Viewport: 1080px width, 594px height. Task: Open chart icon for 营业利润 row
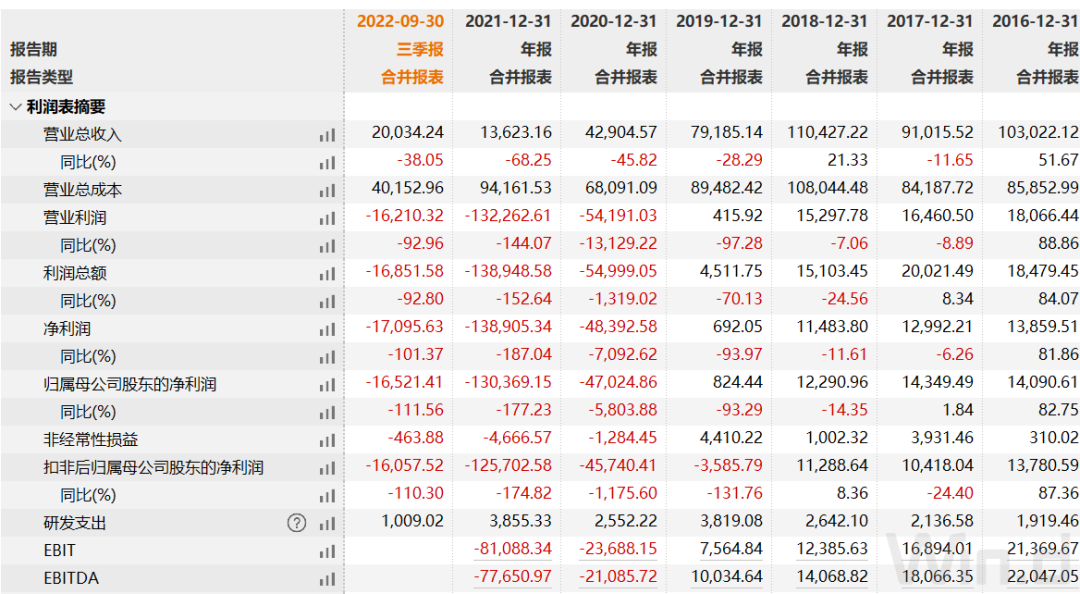click(327, 218)
